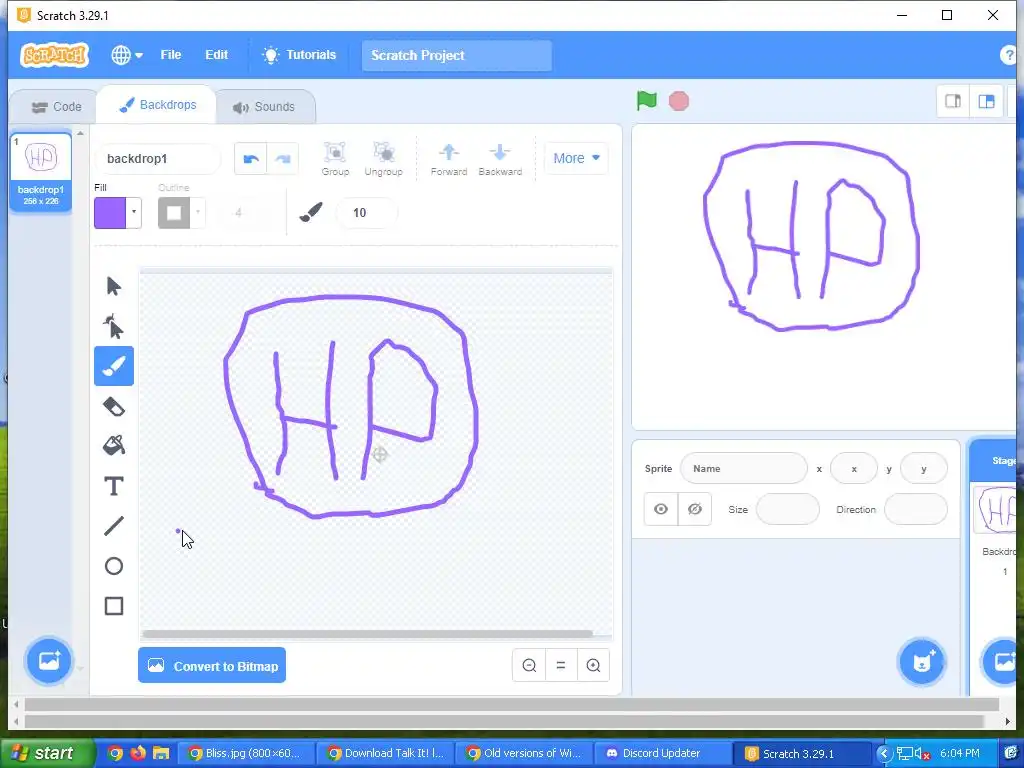Click the backdrop1 name field

157,159
